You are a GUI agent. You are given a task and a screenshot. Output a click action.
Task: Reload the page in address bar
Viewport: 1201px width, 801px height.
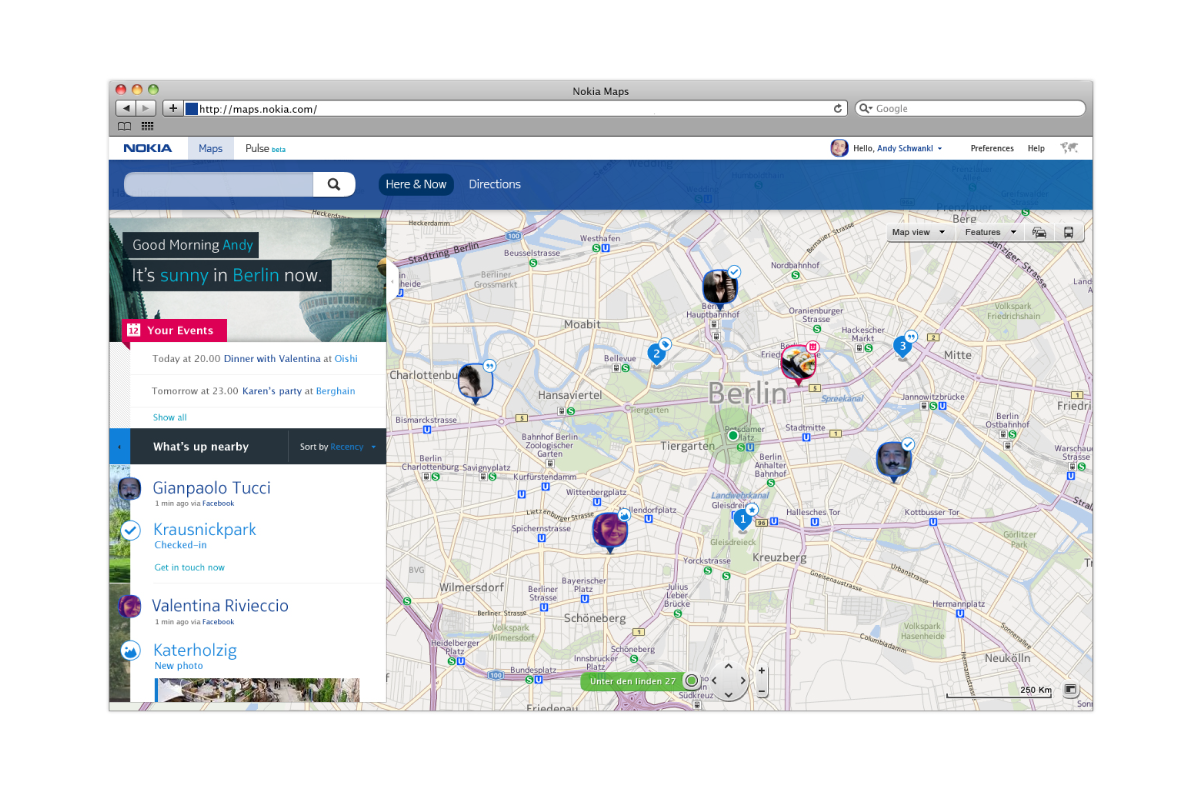pyautogui.click(x=838, y=108)
